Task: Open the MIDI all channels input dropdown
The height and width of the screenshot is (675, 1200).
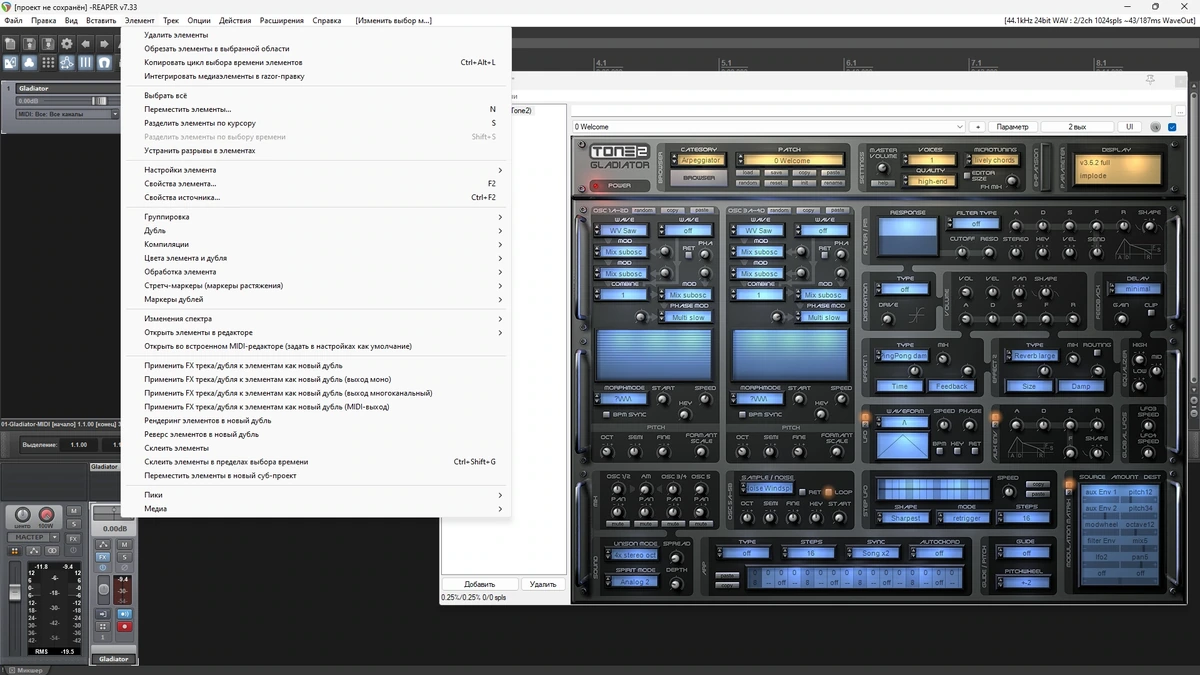Action: coord(67,114)
